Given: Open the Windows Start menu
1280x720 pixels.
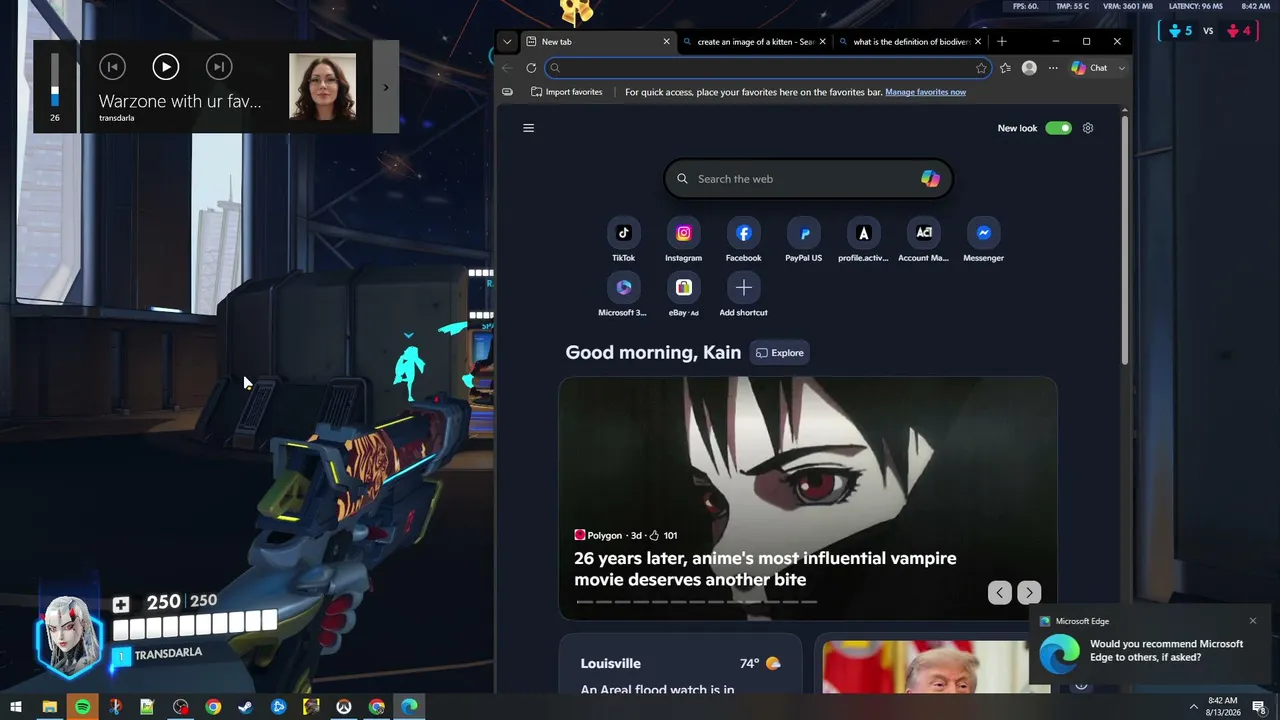Looking at the screenshot, I should (x=16, y=707).
